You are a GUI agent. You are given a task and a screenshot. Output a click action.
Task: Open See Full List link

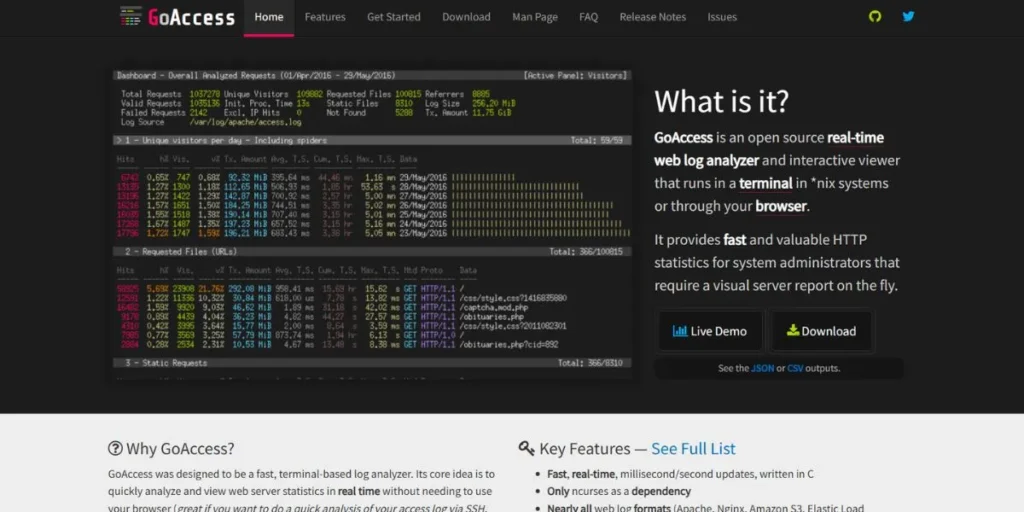point(694,449)
